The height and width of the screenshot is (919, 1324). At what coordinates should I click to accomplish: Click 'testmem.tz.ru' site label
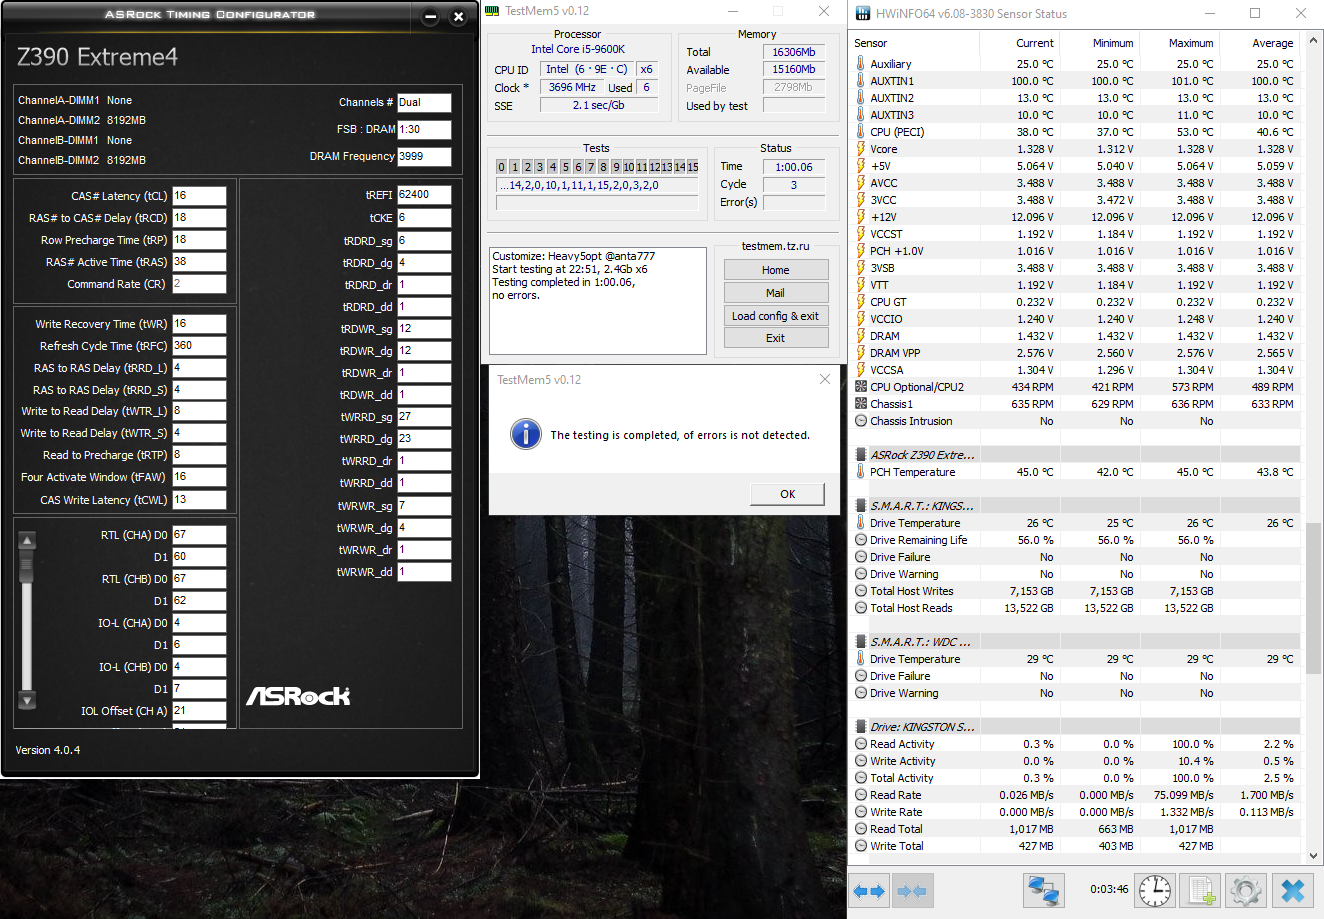776,246
